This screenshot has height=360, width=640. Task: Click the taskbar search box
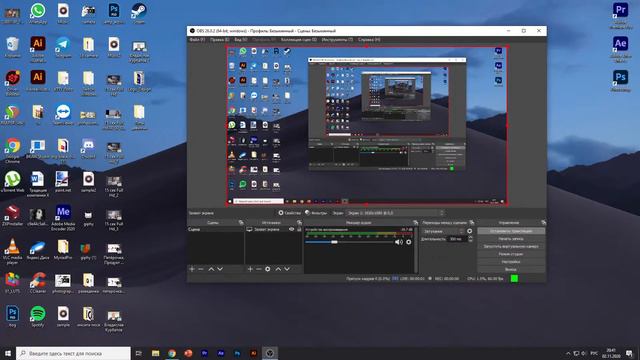(73, 353)
